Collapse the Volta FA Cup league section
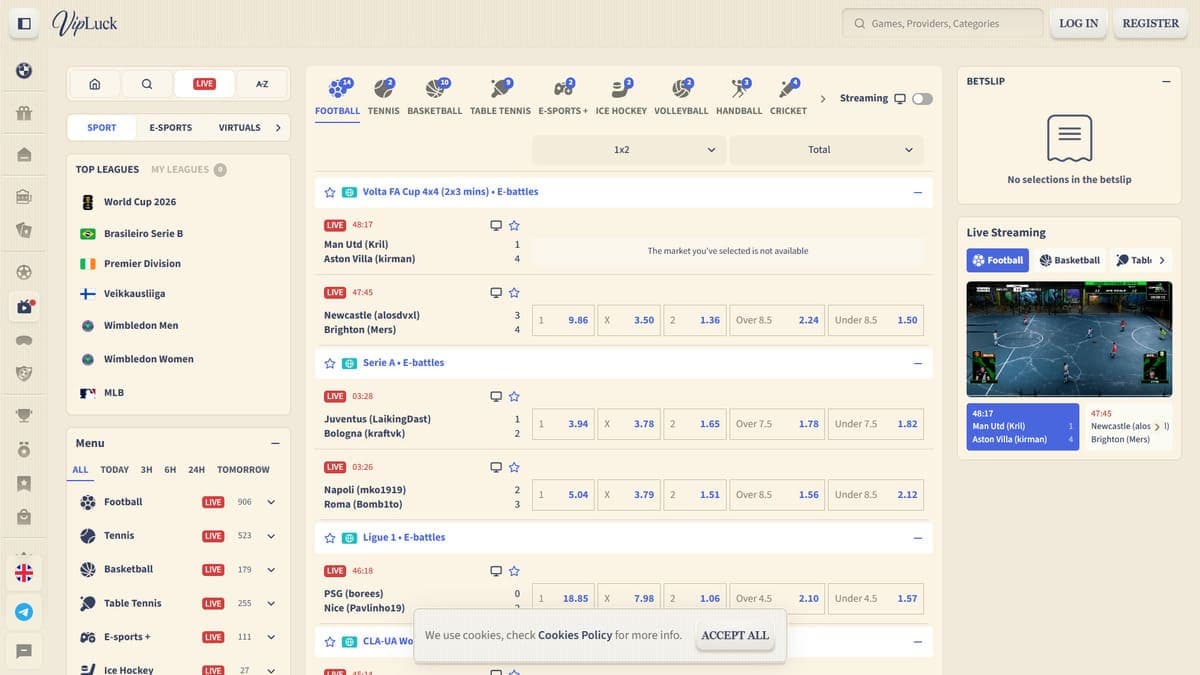Image resolution: width=1200 pixels, height=675 pixels. click(x=917, y=192)
